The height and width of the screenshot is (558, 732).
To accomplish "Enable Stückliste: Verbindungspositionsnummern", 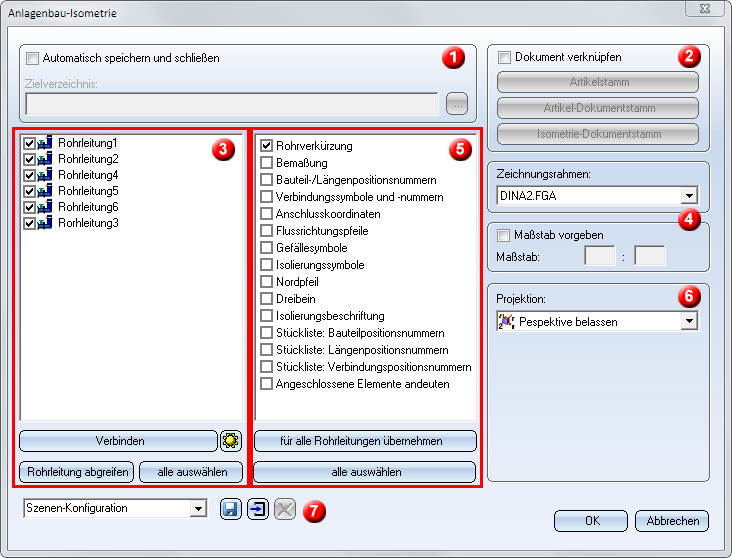I will 267,367.
